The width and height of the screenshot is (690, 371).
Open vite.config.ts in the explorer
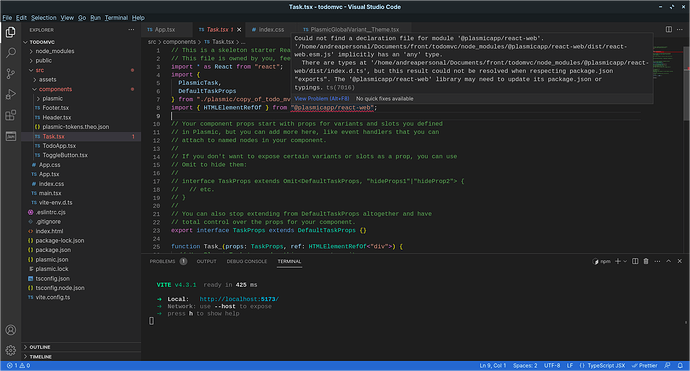pyautogui.click(x=81, y=298)
